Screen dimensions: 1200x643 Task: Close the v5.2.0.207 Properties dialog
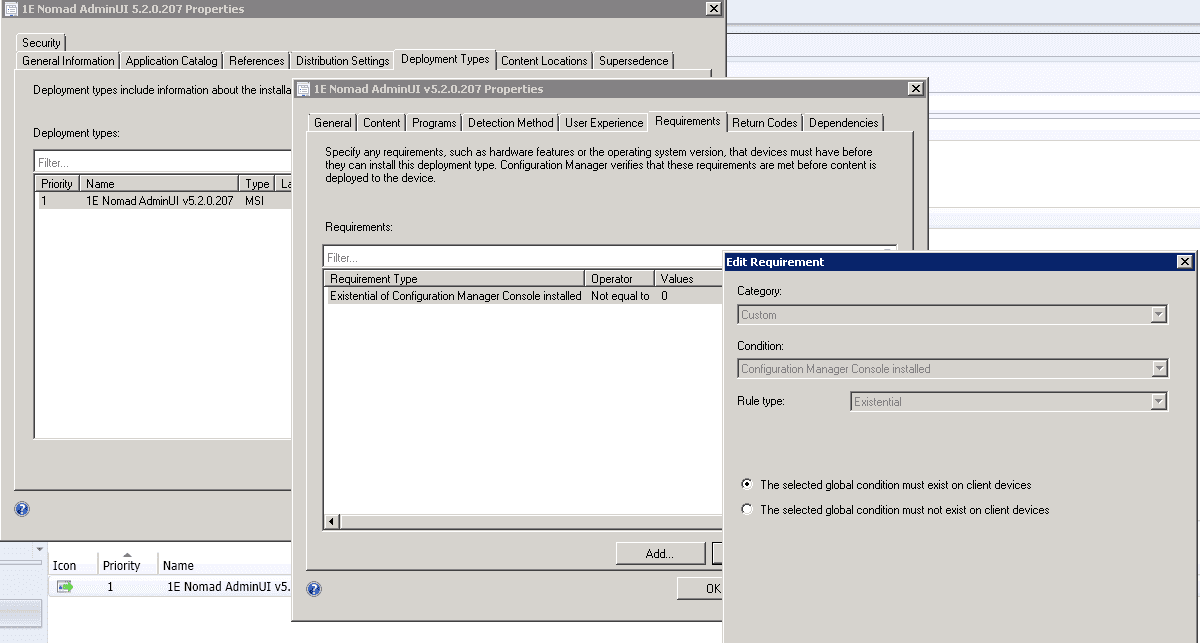click(915, 89)
